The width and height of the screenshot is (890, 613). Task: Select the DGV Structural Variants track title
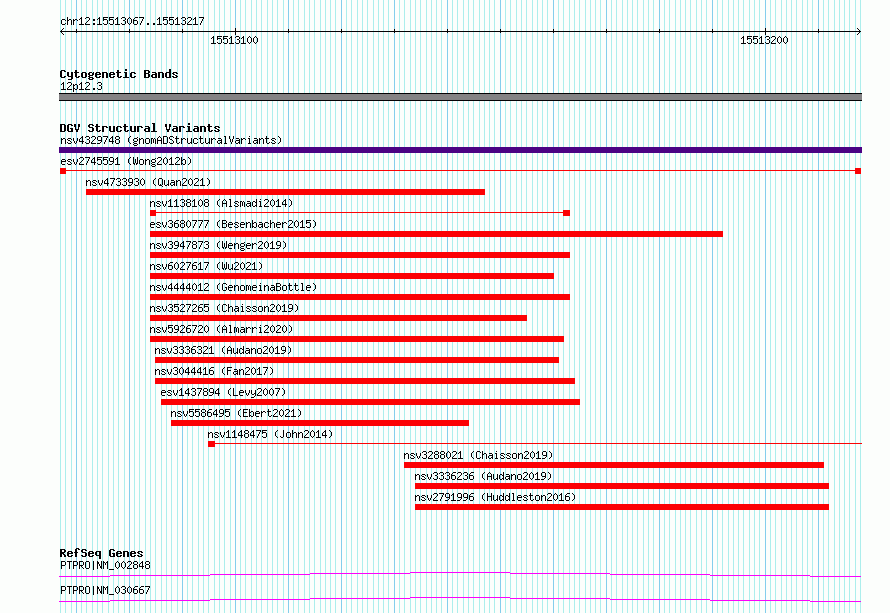tap(140, 128)
